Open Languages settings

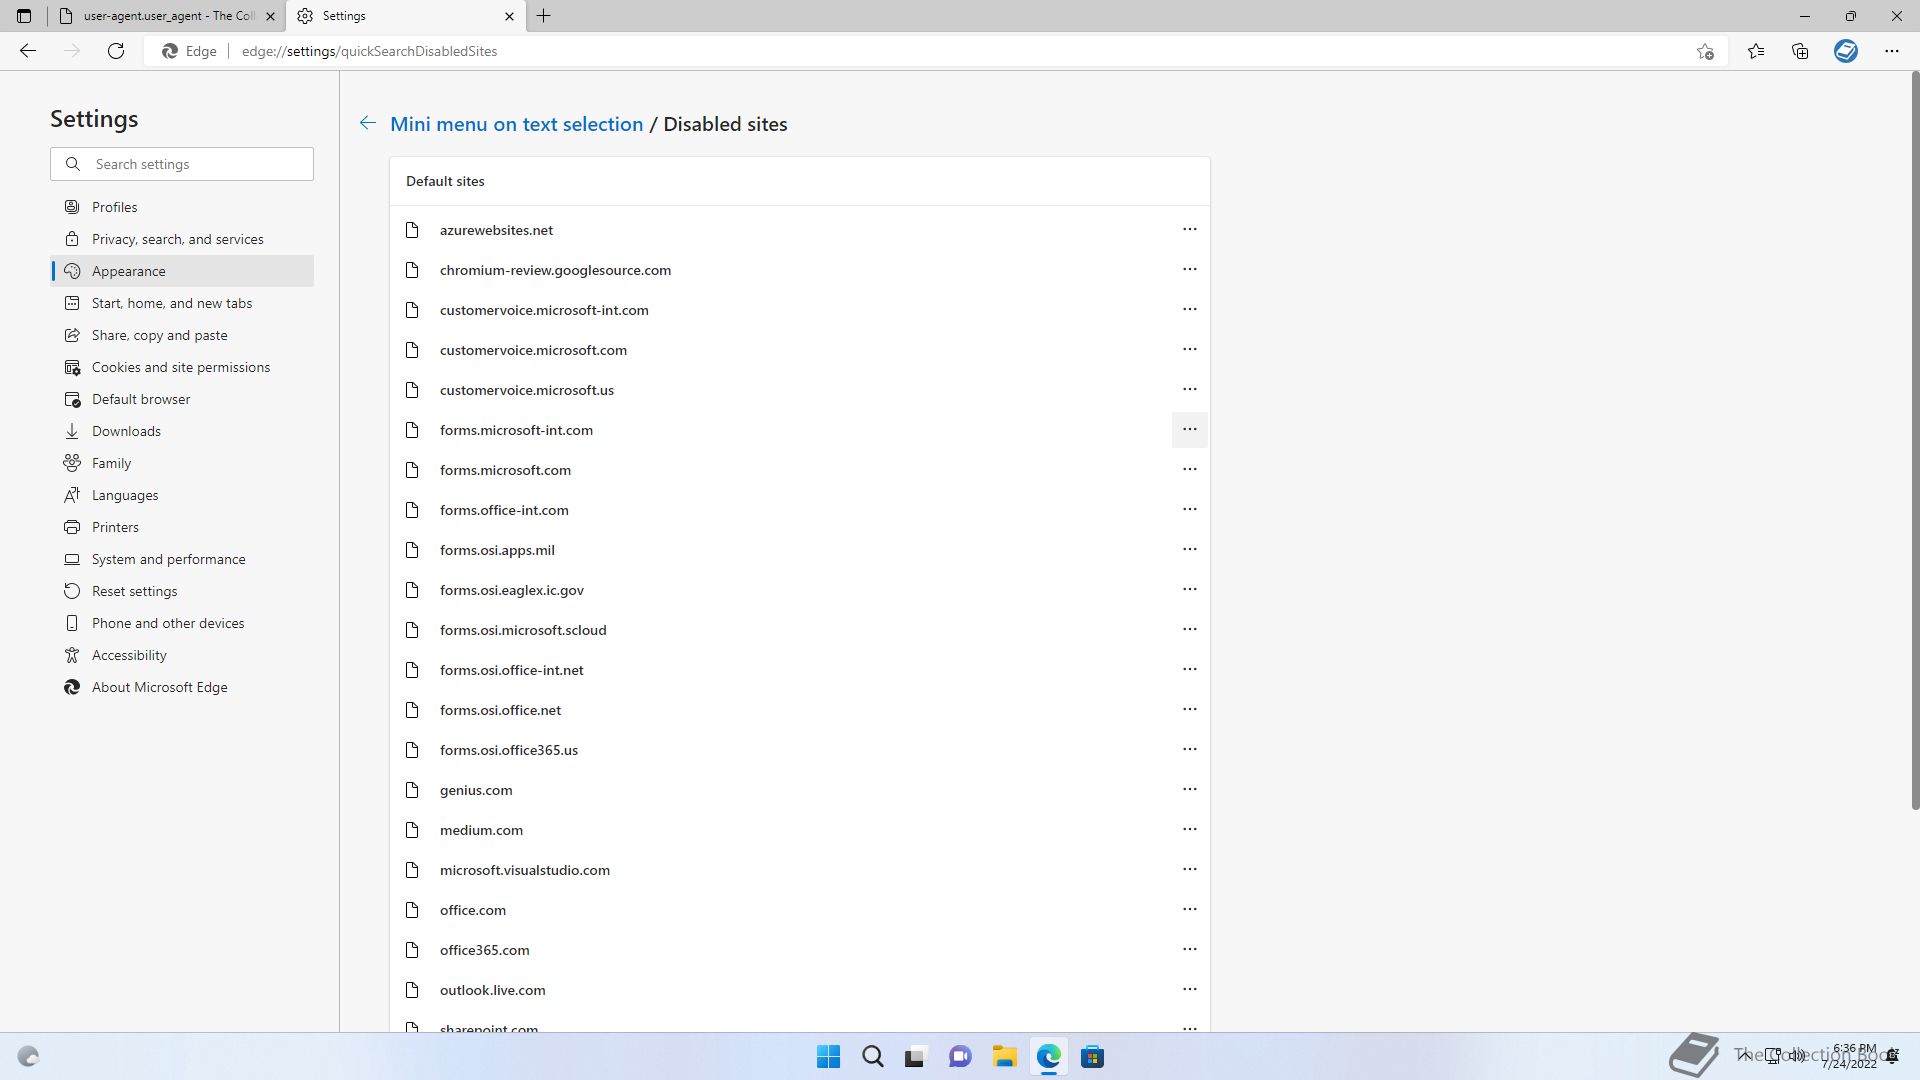point(182,495)
